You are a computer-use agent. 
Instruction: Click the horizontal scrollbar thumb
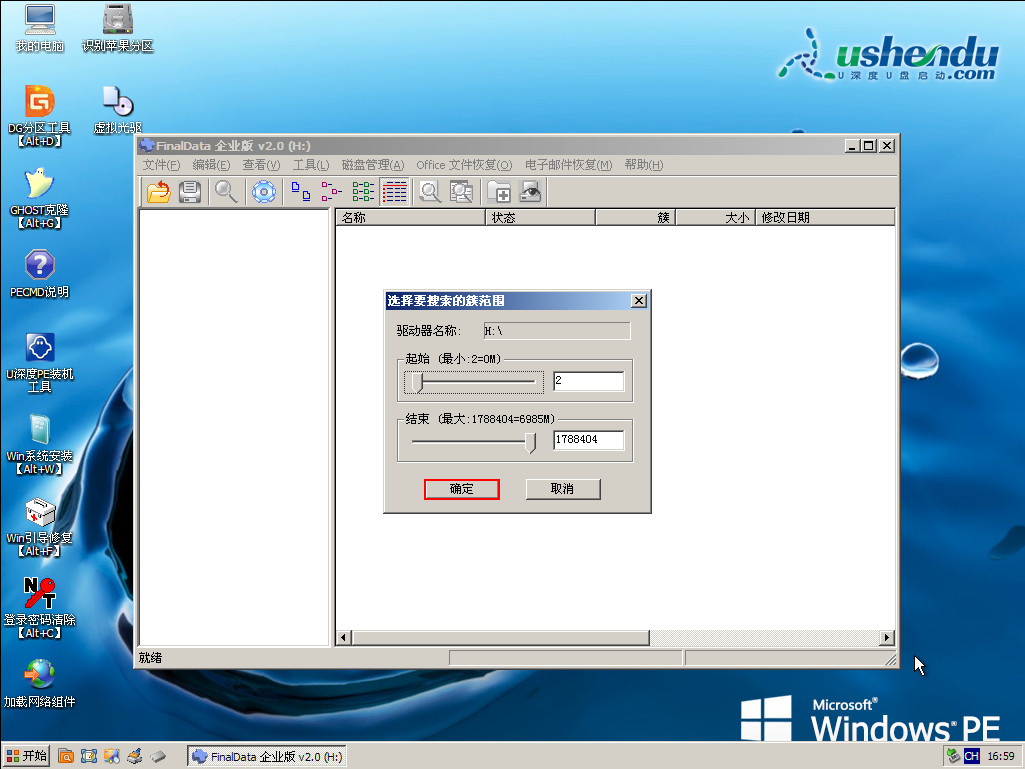click(501, 638)
